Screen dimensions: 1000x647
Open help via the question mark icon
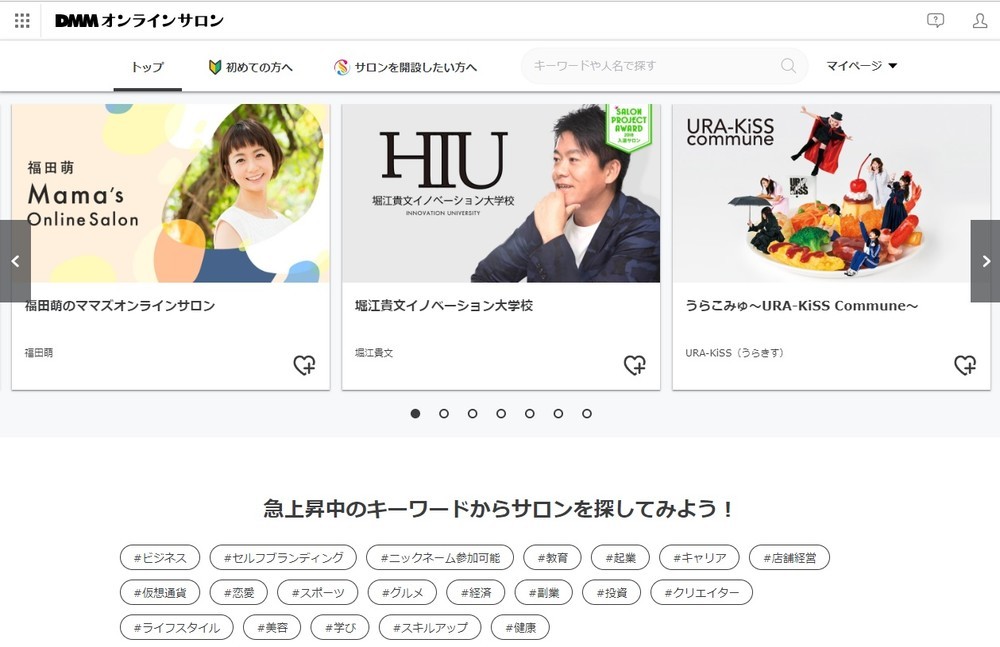point(935,20)
